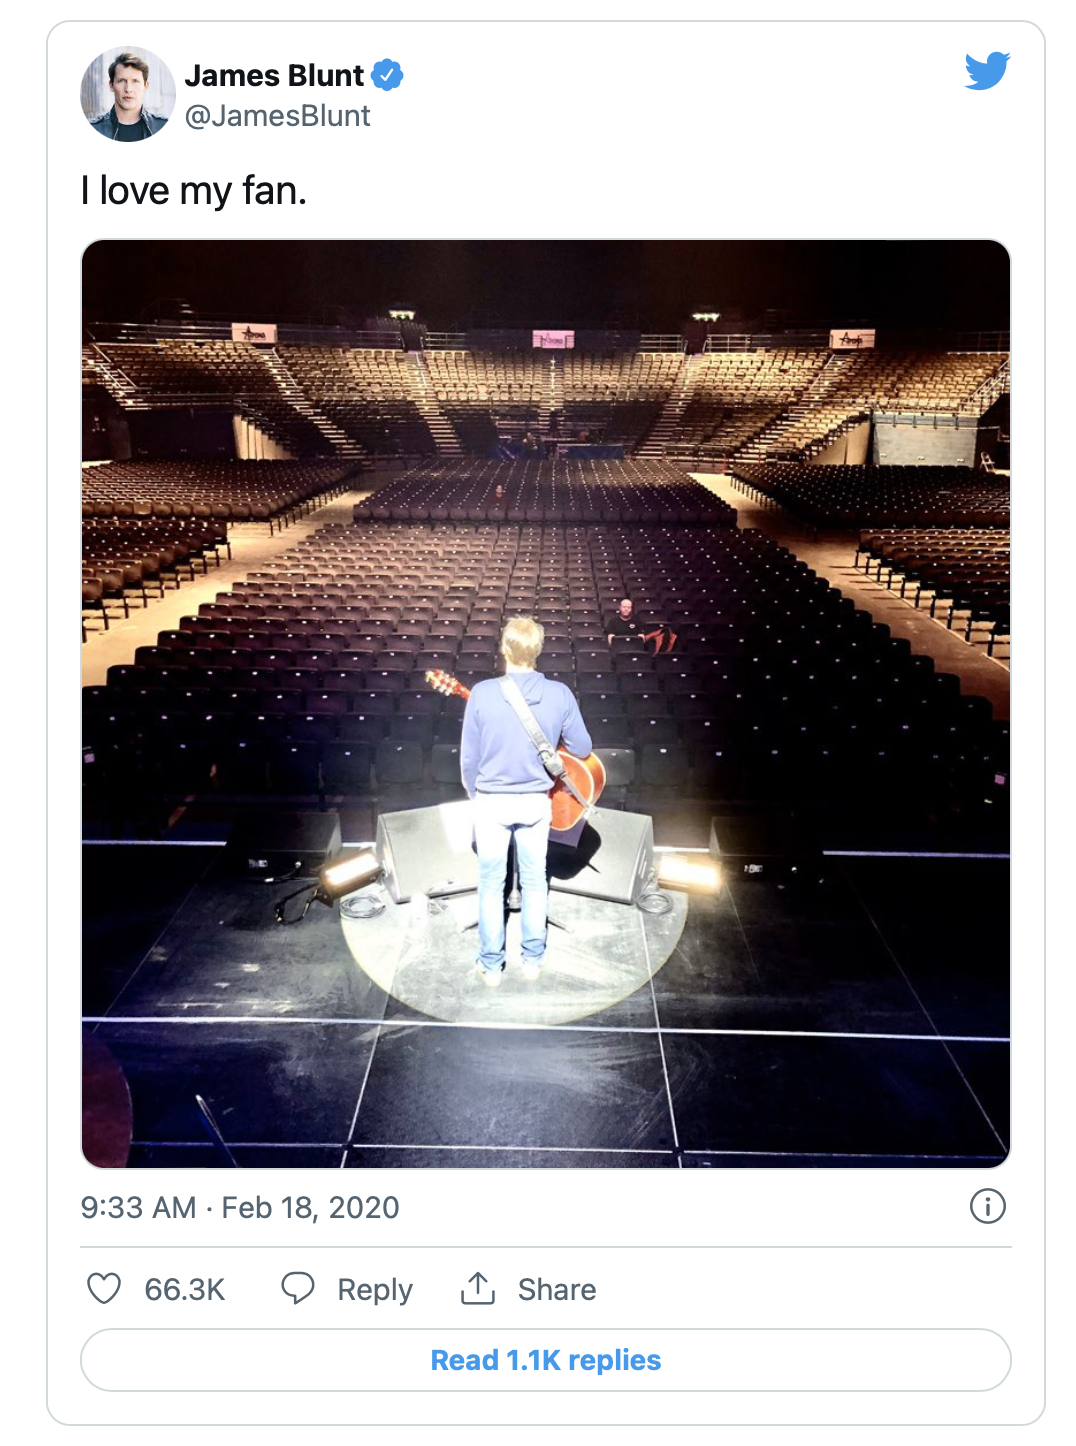Screen dimensions: 1076x1446
Task: Open the tweet info circle icon
Action: coord(987,1206)
